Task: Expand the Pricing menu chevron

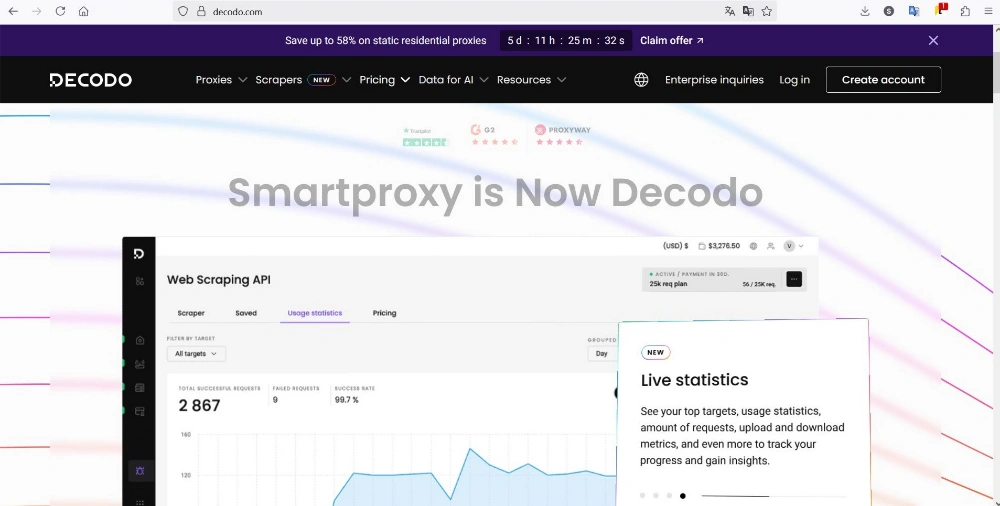Action: 405,80
